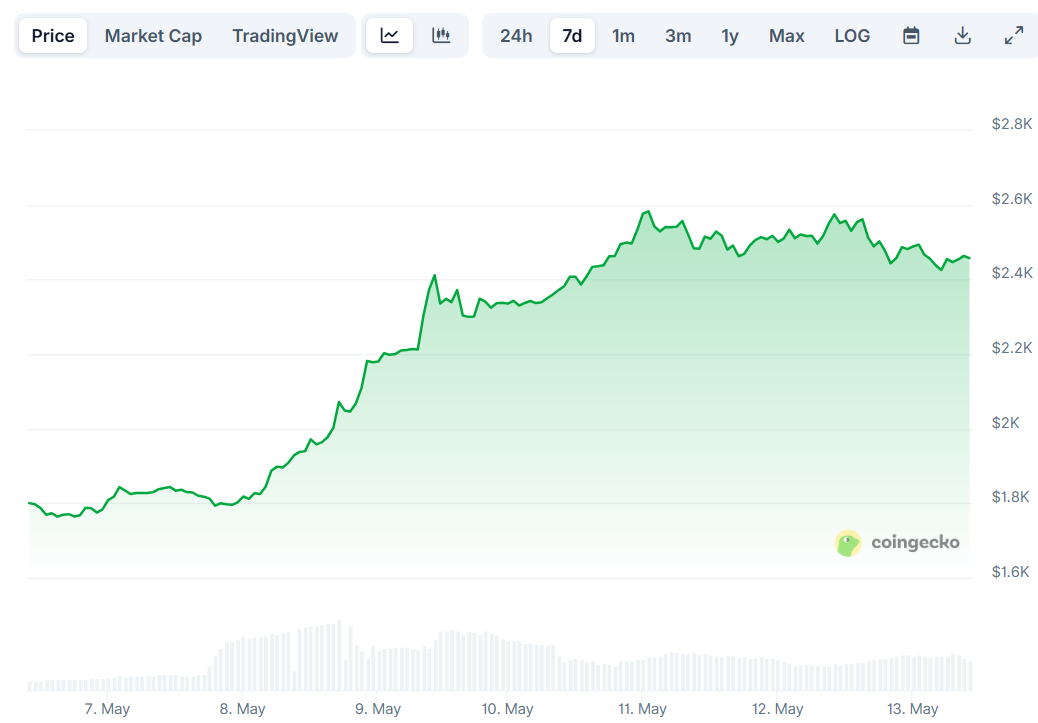Toggle the LOG scale option
1038x723 pixels.
point(852,35)
